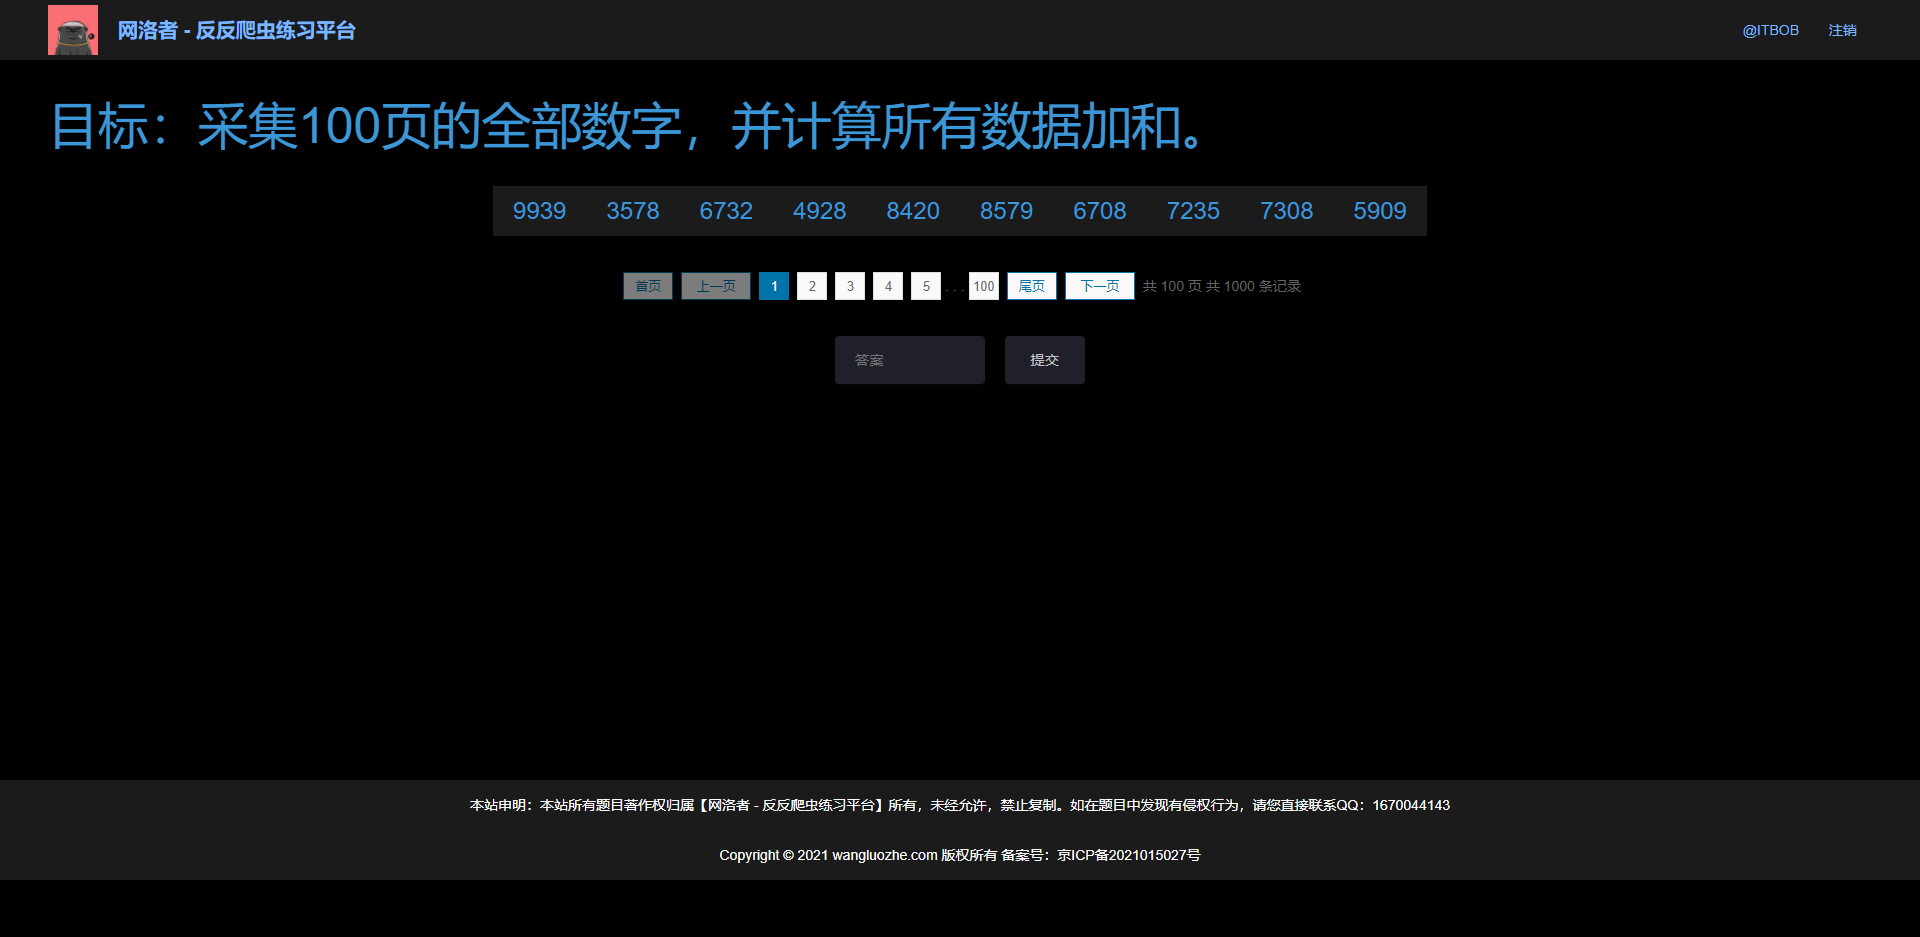Select page 1 in pagination
Viewport: 1920px width, 937px height.
774,286
